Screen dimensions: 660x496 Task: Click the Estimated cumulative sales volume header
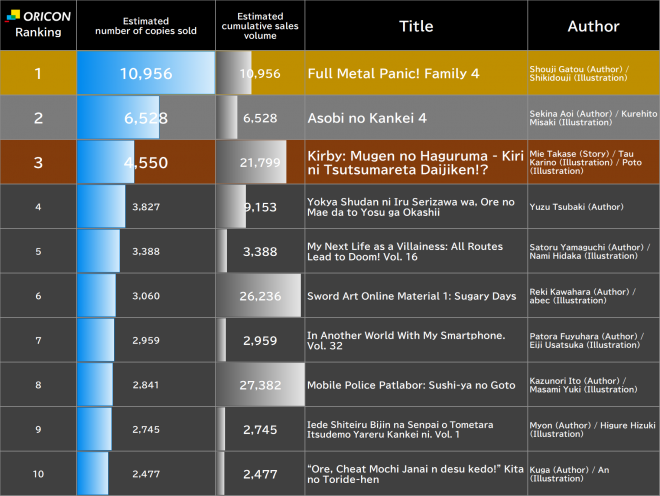point(260,26)
